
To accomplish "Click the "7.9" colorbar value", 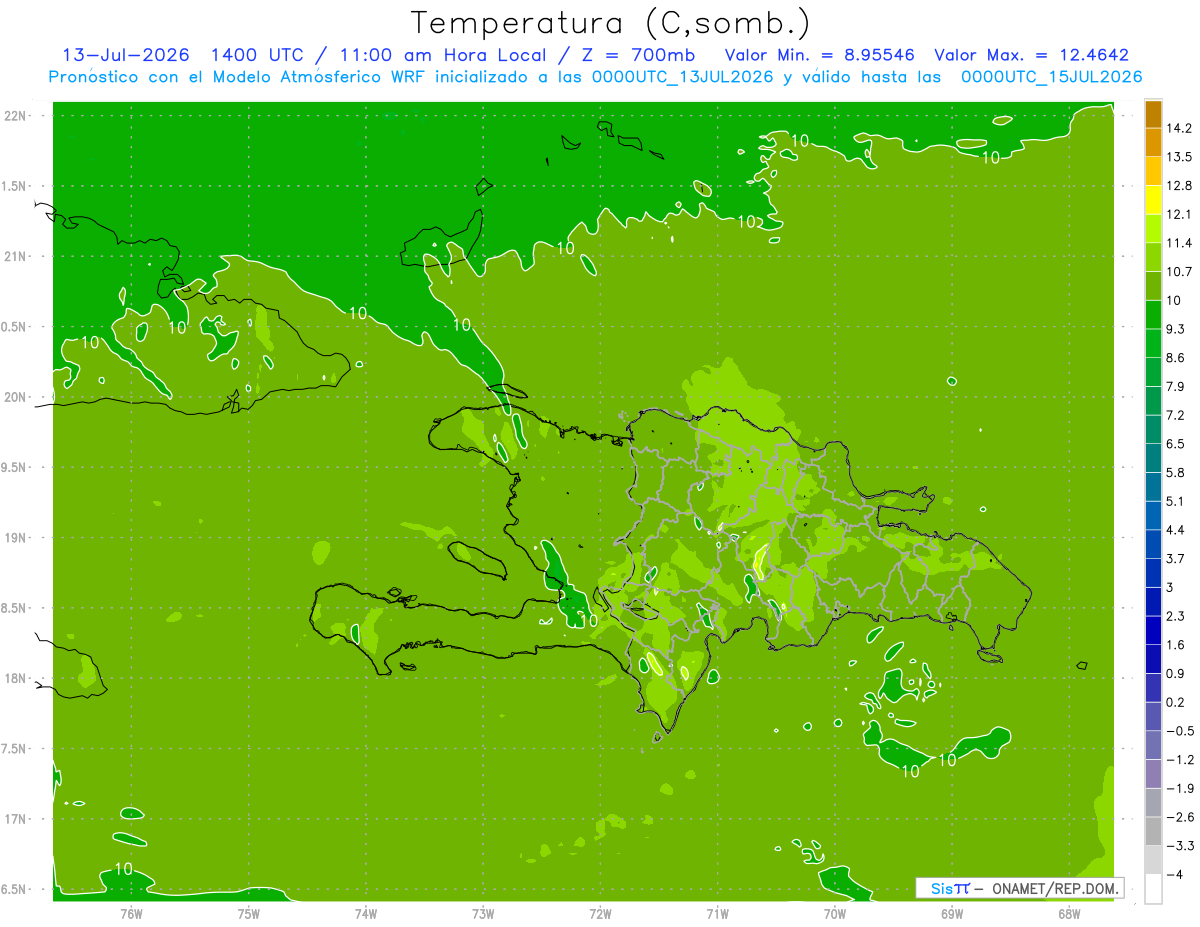I will (1177, 387).
